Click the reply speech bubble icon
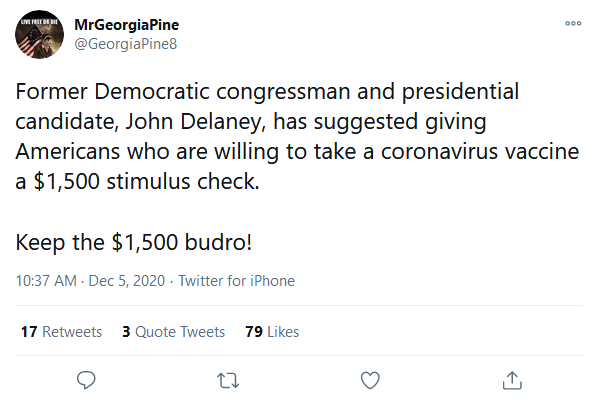 coord(86,380)
